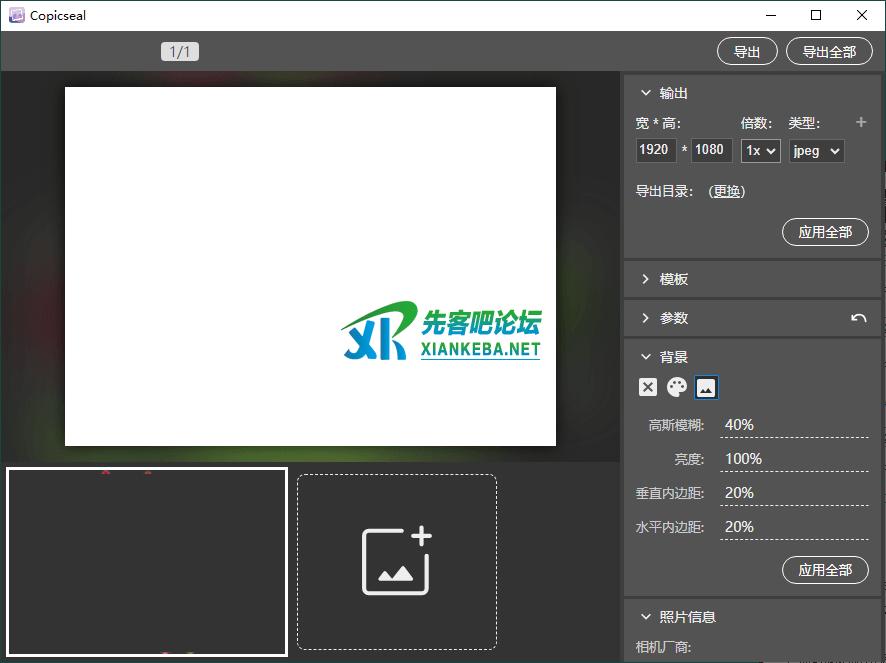
Task: Click the Copicseal app icon in title bar
Action: [17, 15]
